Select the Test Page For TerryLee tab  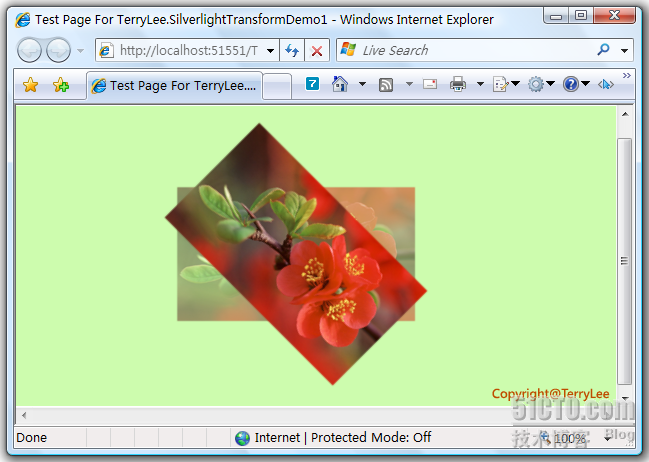174,85
